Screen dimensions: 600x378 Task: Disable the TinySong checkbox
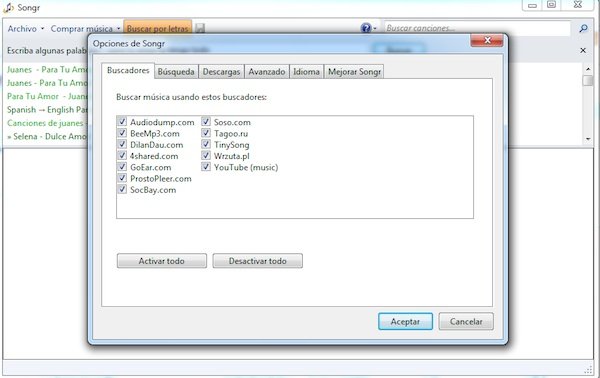tap(206, 145)
